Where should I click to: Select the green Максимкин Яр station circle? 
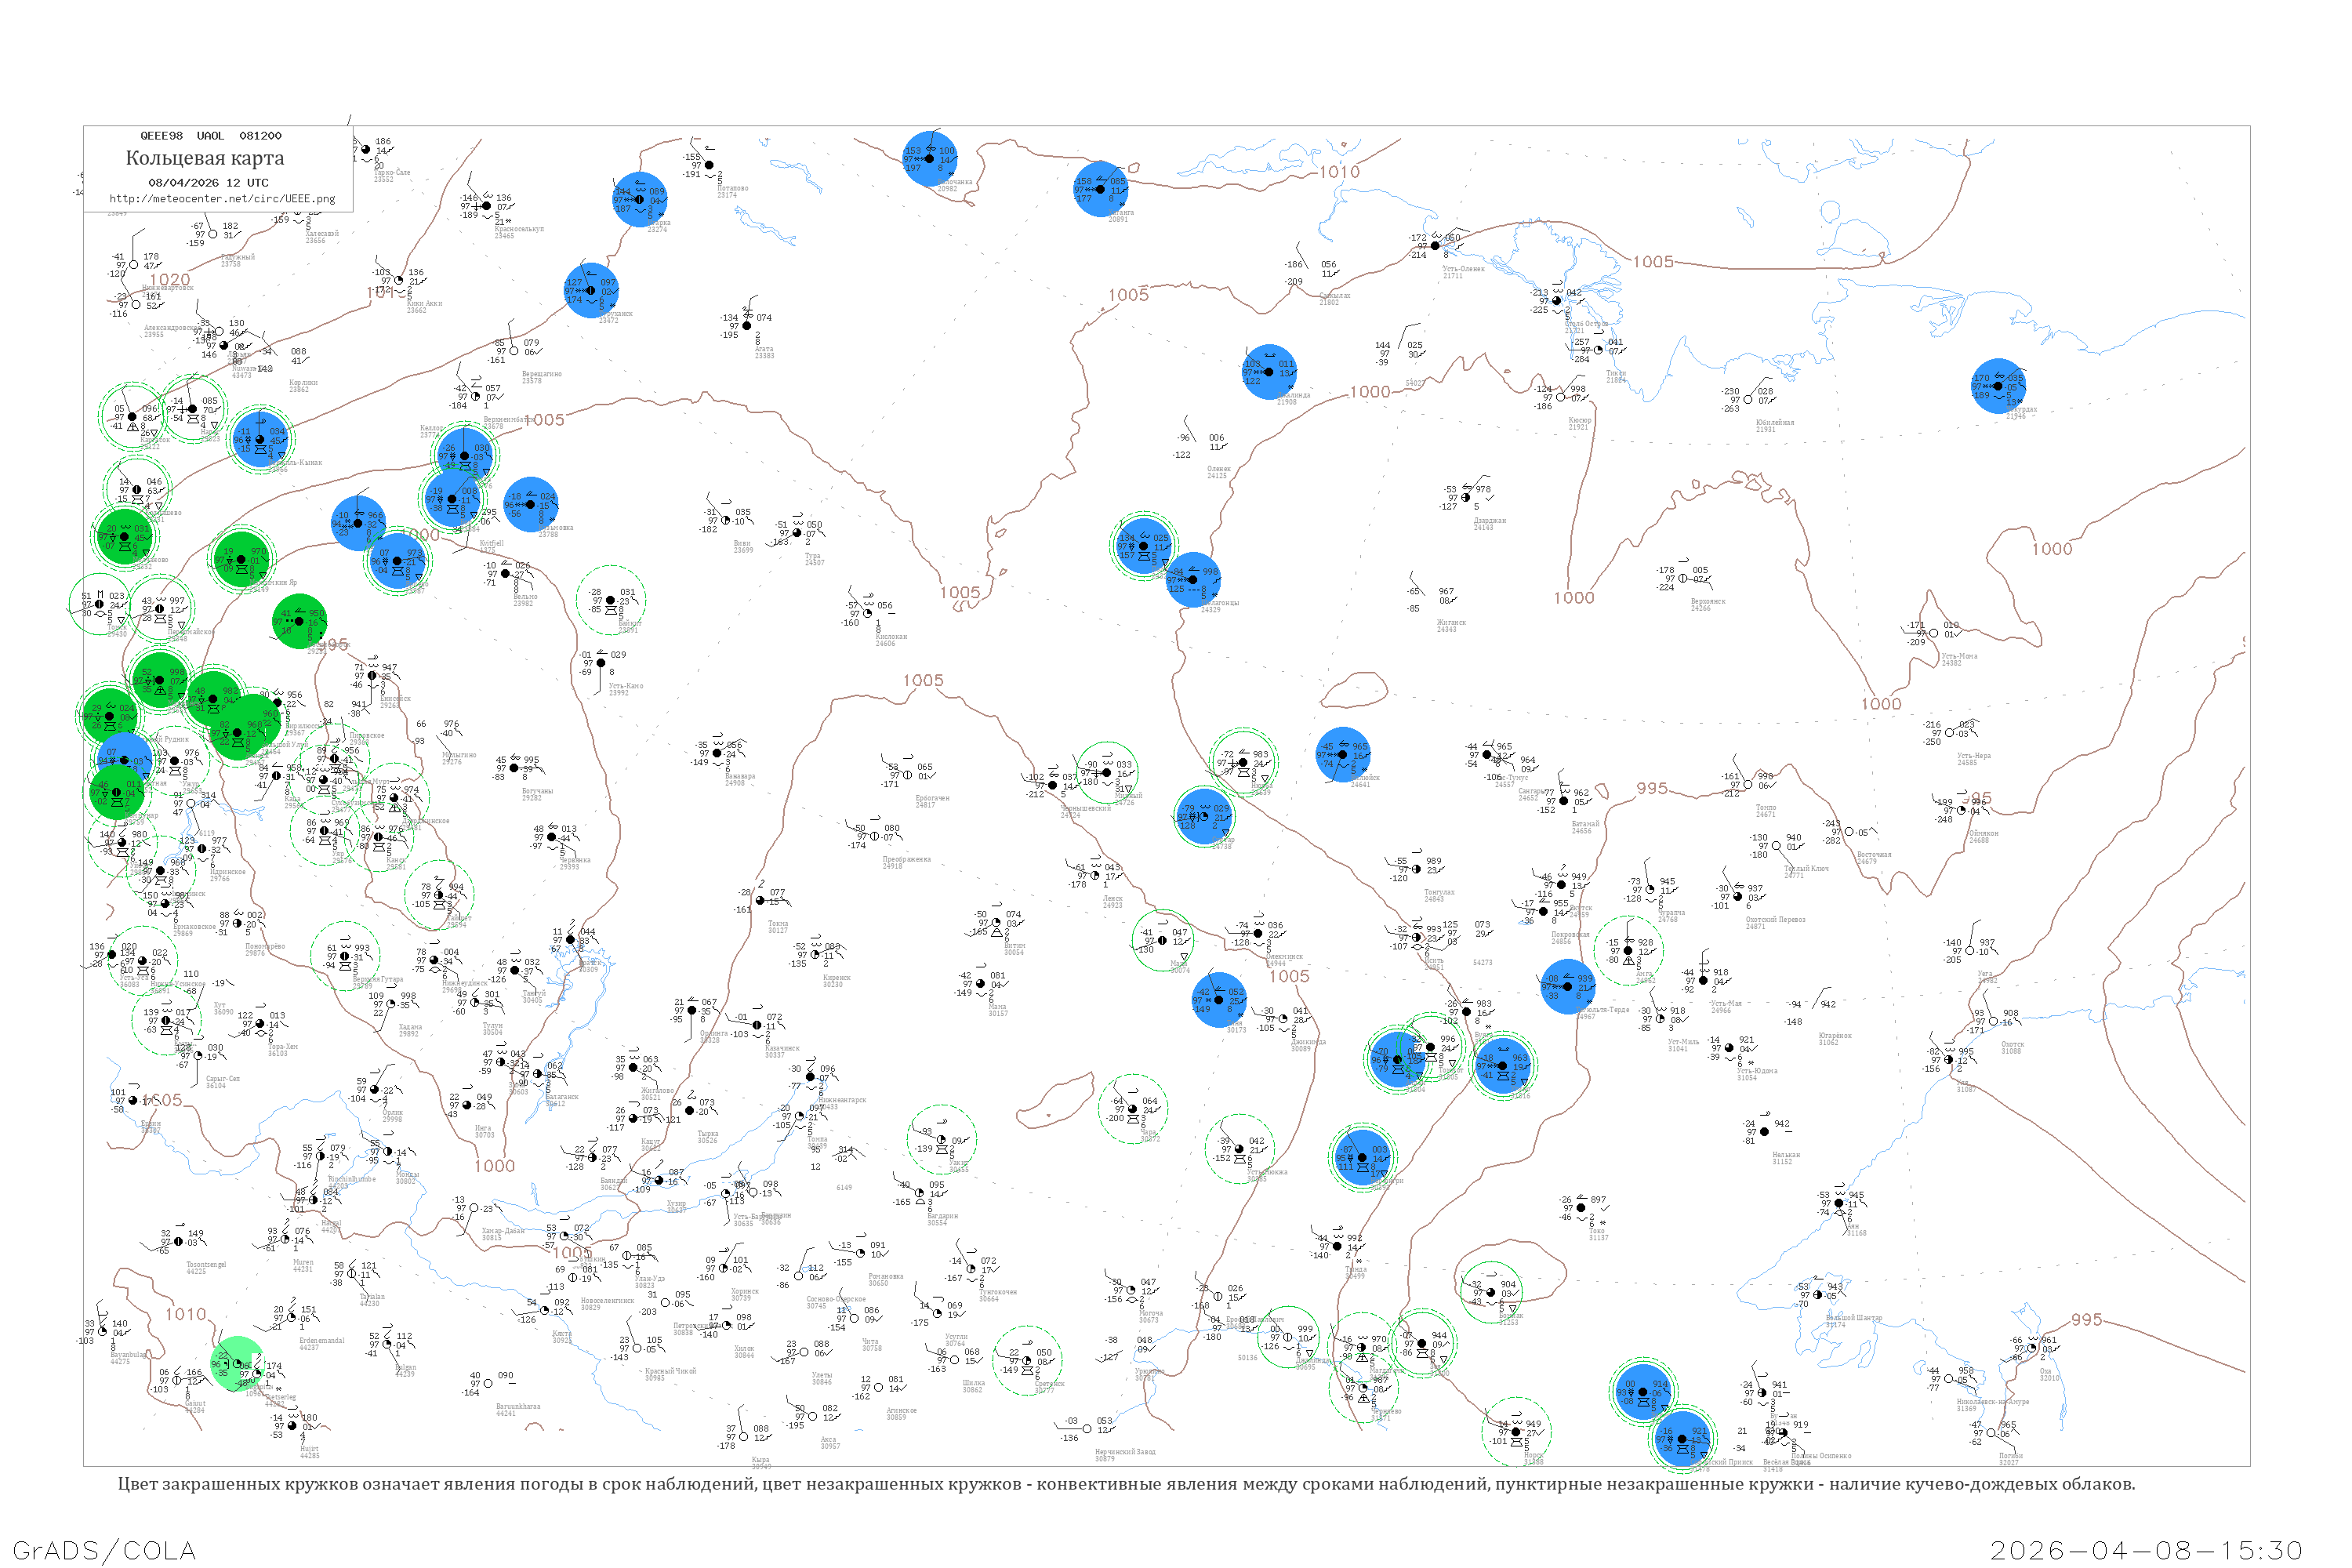click(x=240, y=559)
